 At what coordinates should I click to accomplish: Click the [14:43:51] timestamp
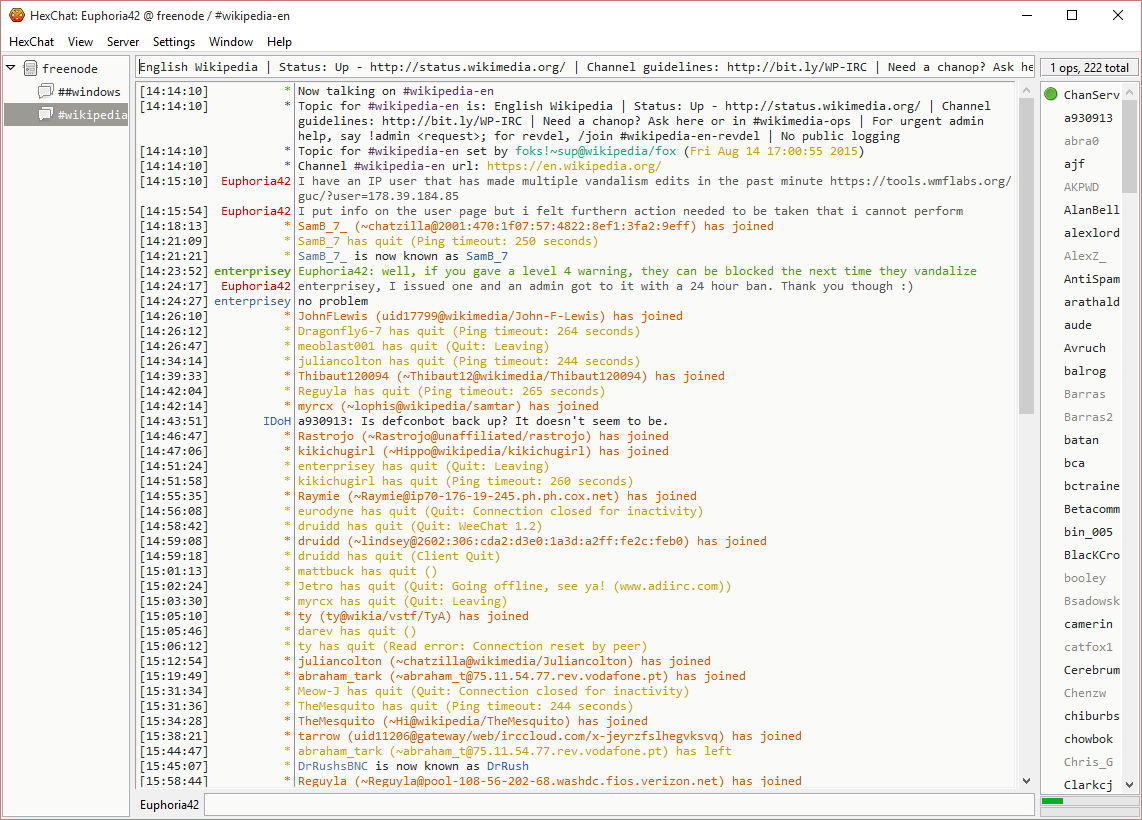click(173, 421)
